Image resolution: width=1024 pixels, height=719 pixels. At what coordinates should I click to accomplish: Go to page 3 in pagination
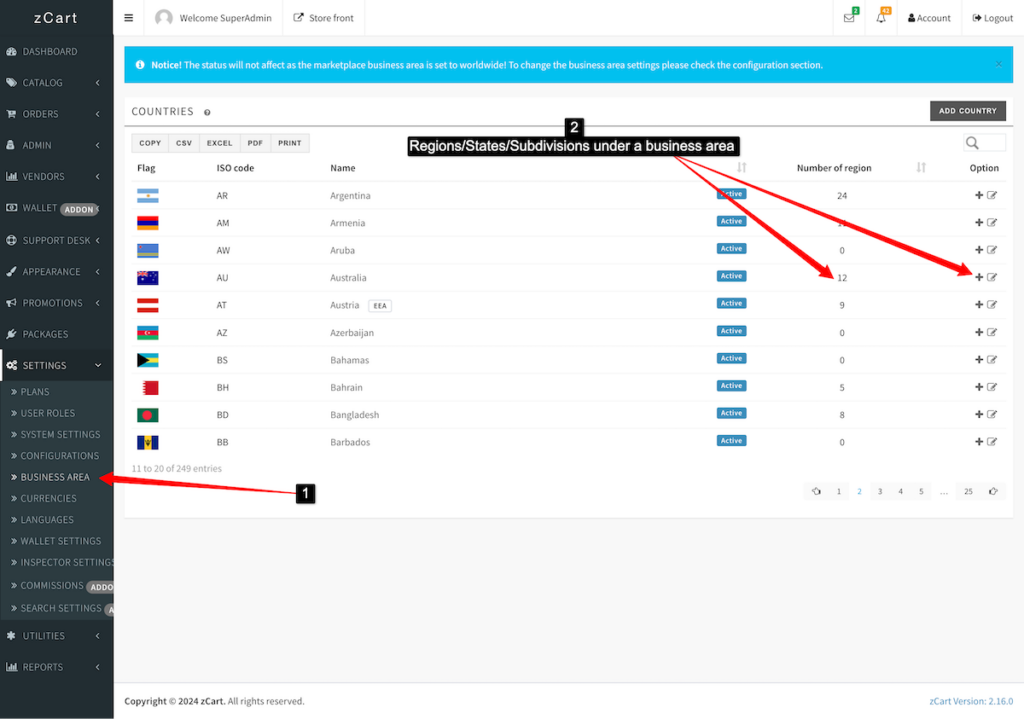click(880, 492)
